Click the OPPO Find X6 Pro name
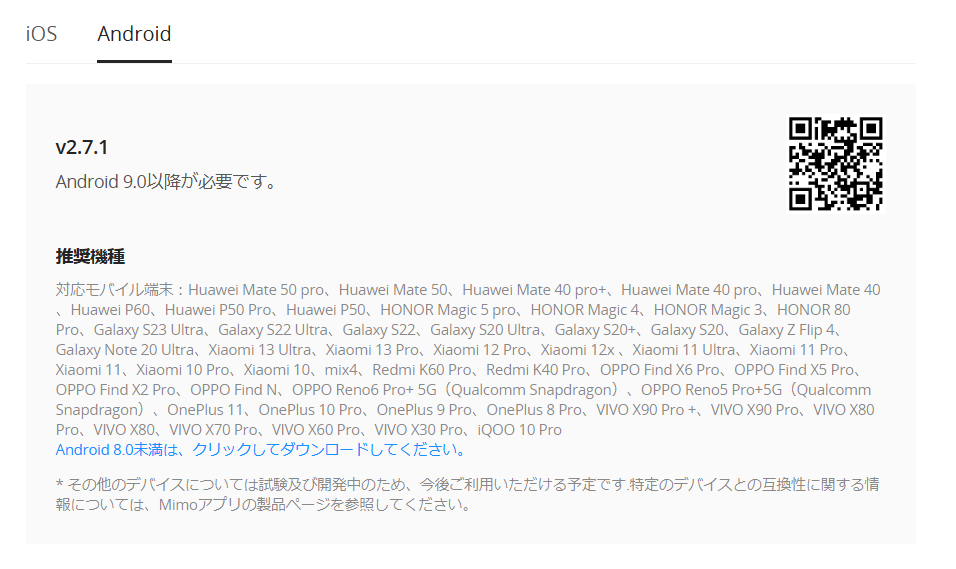956x569 pixels. coord(660,370)
